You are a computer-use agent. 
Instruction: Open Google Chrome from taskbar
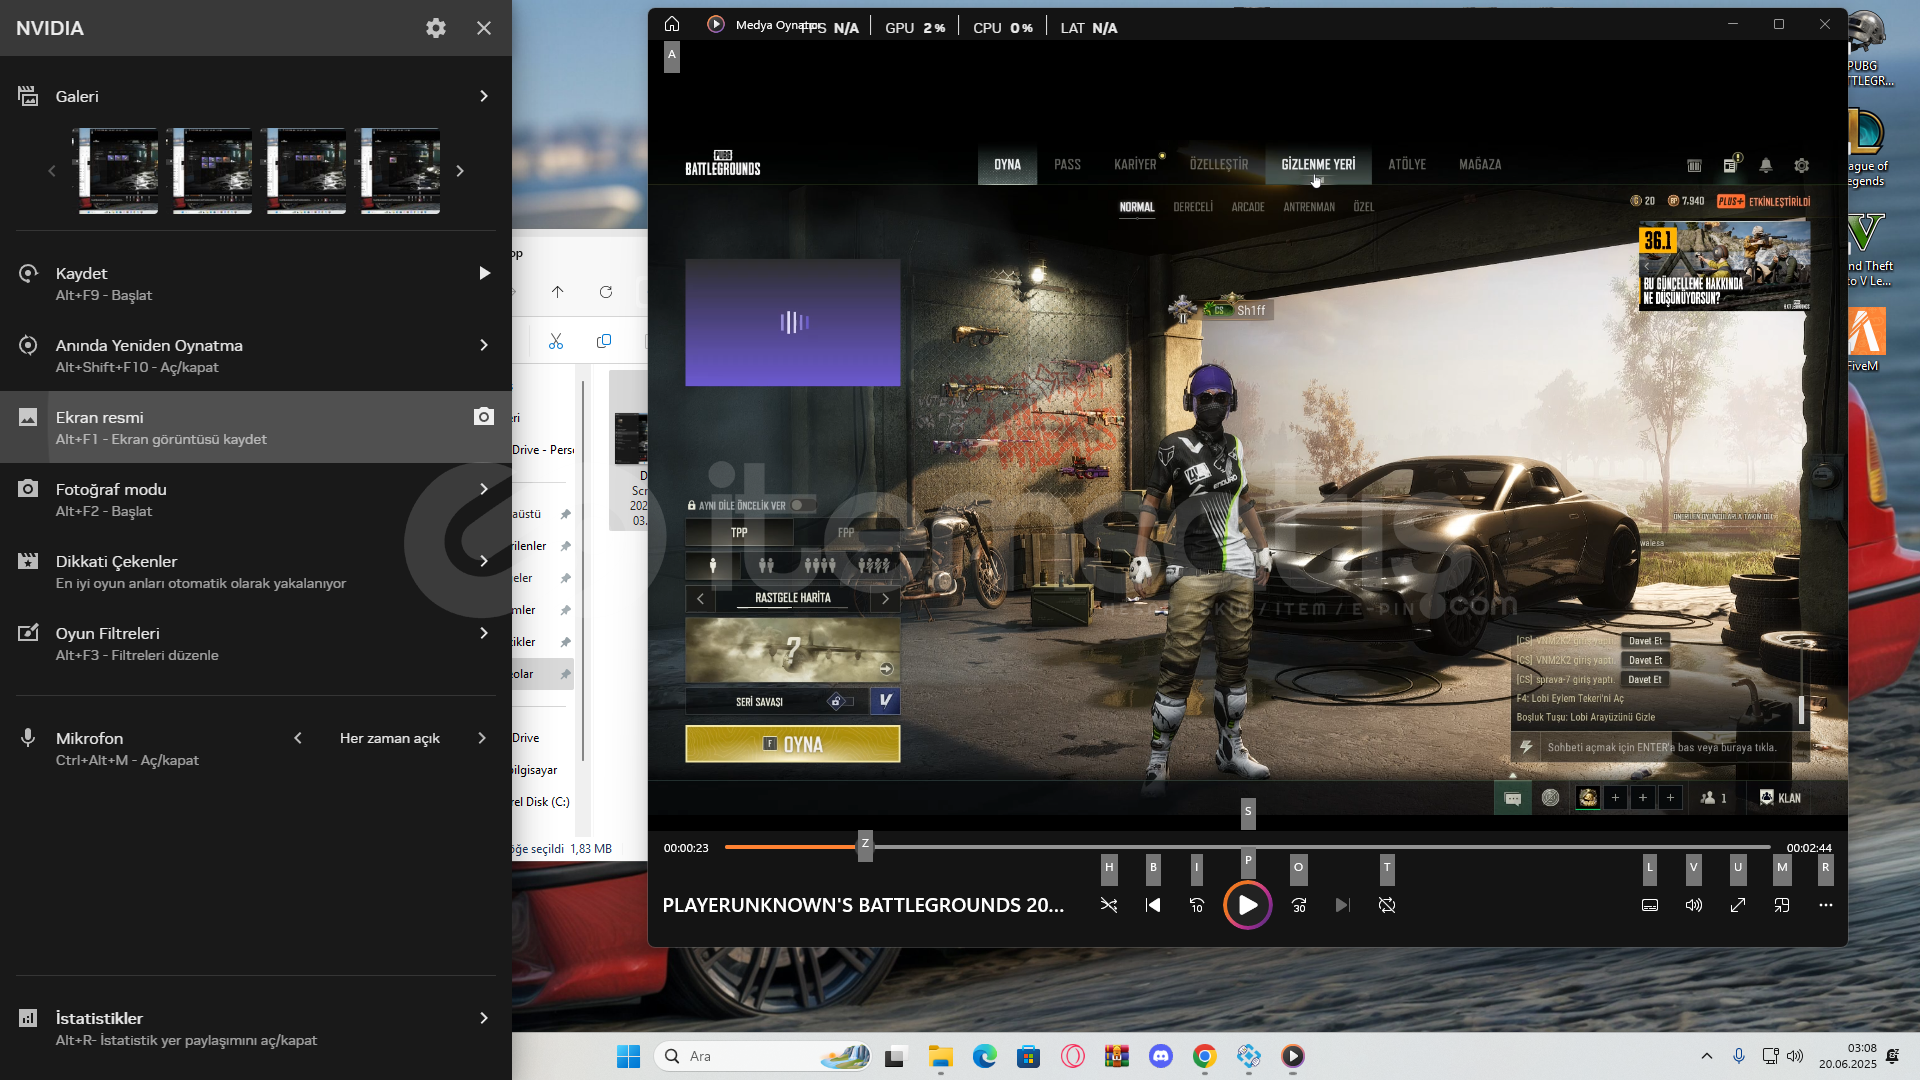pyautogui.click(x=1205, y=1056)
